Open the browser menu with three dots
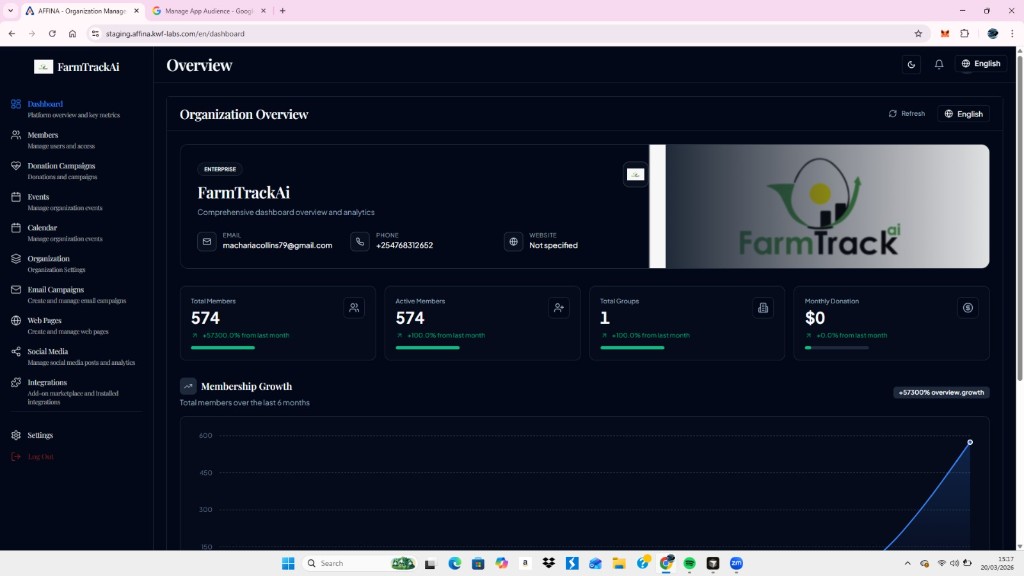Screen dimensions: 1024x576 click(x=1014, y=33)
